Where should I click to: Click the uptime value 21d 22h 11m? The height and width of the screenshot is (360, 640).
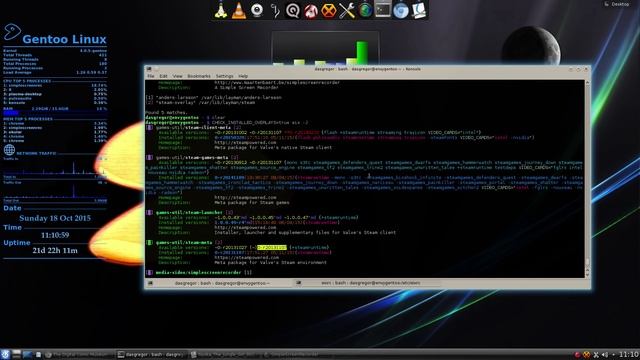click(x=55, y=250)
